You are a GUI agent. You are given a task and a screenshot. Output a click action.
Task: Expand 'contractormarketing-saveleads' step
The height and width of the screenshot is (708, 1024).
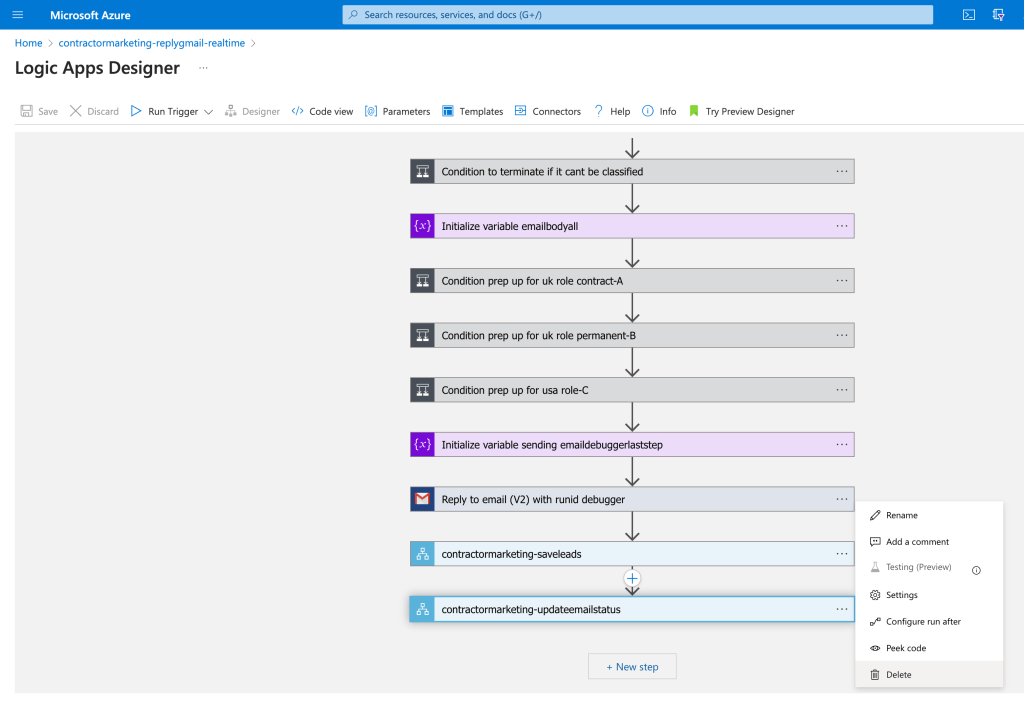(632, 554)
